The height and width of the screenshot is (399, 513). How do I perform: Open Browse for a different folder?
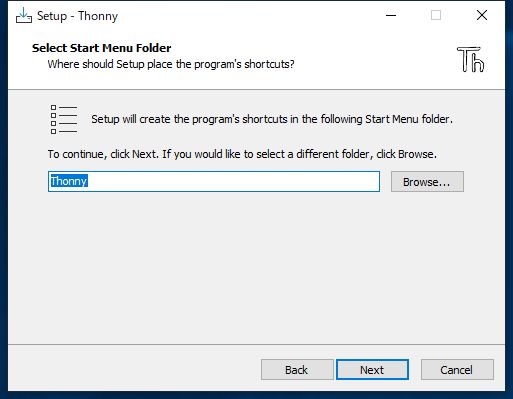point(427,182)
